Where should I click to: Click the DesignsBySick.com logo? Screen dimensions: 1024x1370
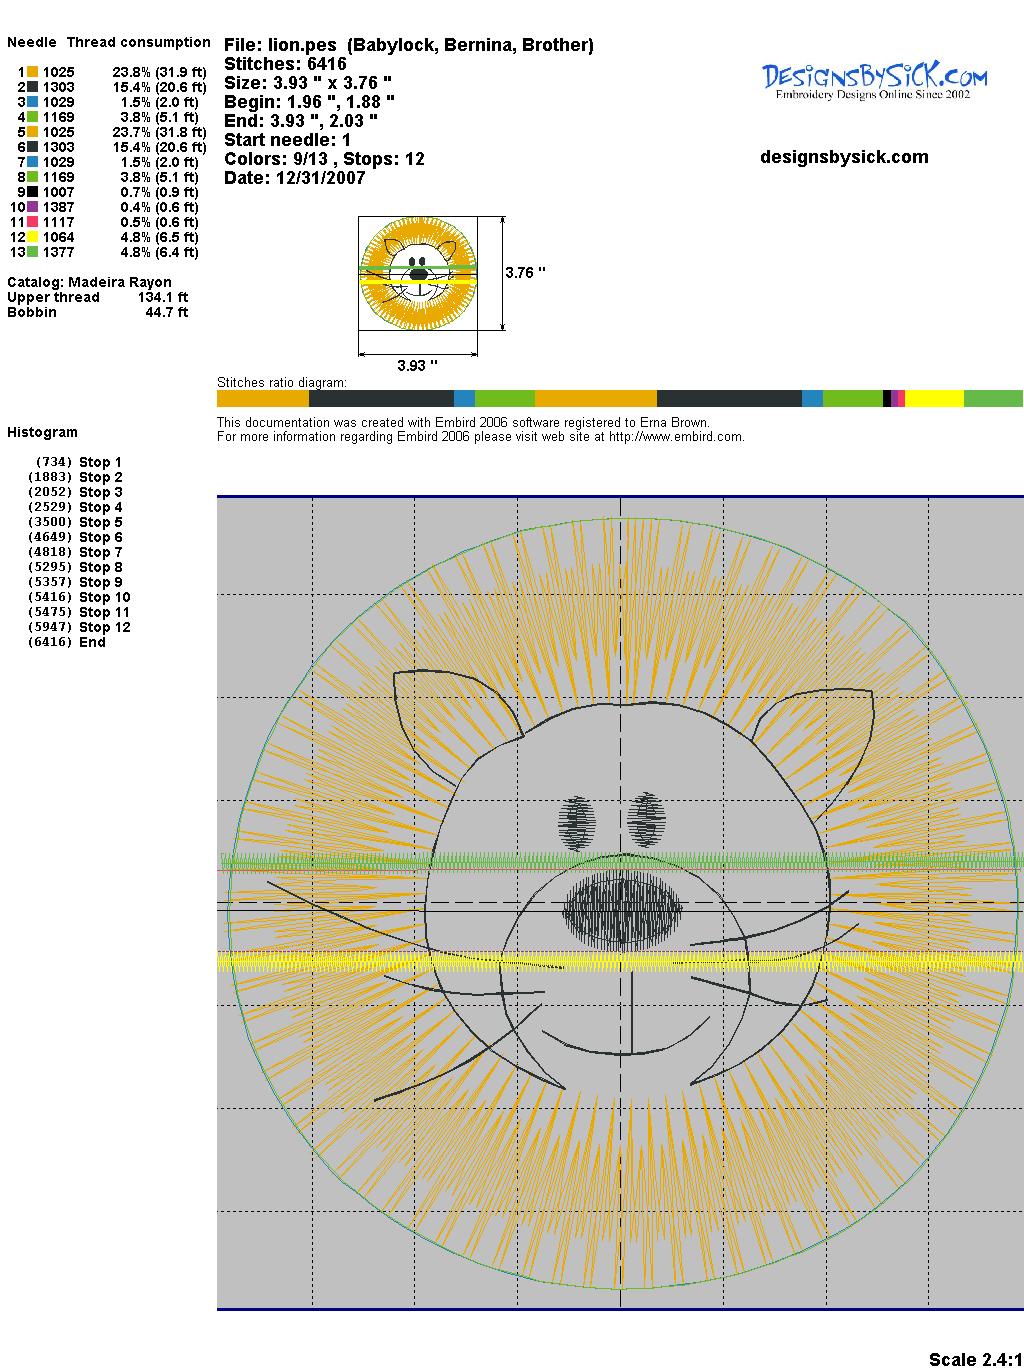[x=874, y=80]
